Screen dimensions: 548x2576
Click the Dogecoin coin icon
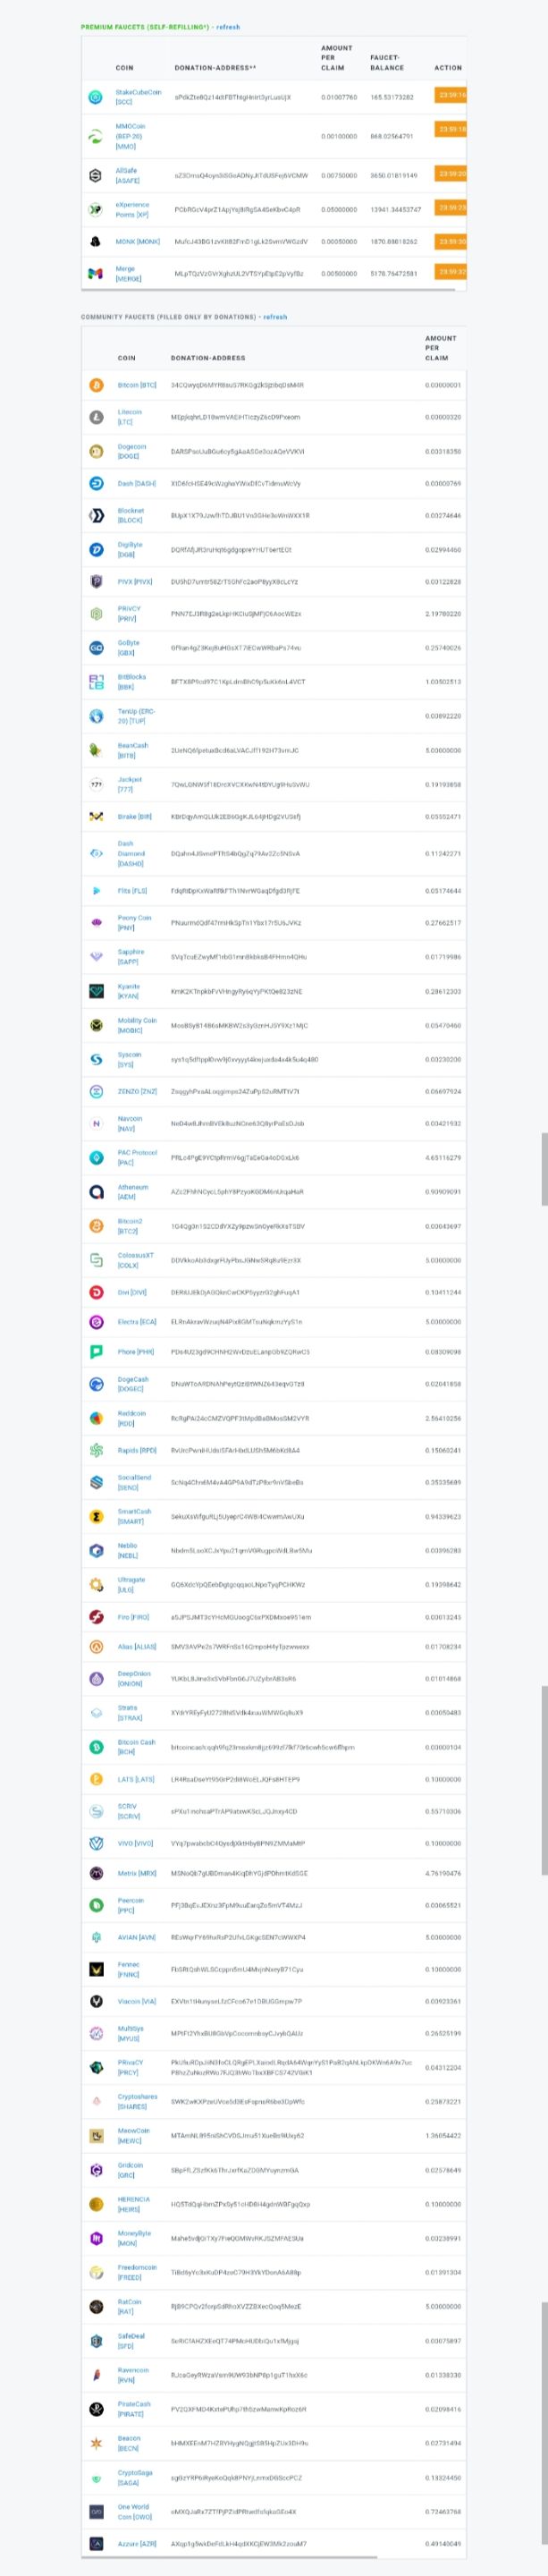(97, 451)
